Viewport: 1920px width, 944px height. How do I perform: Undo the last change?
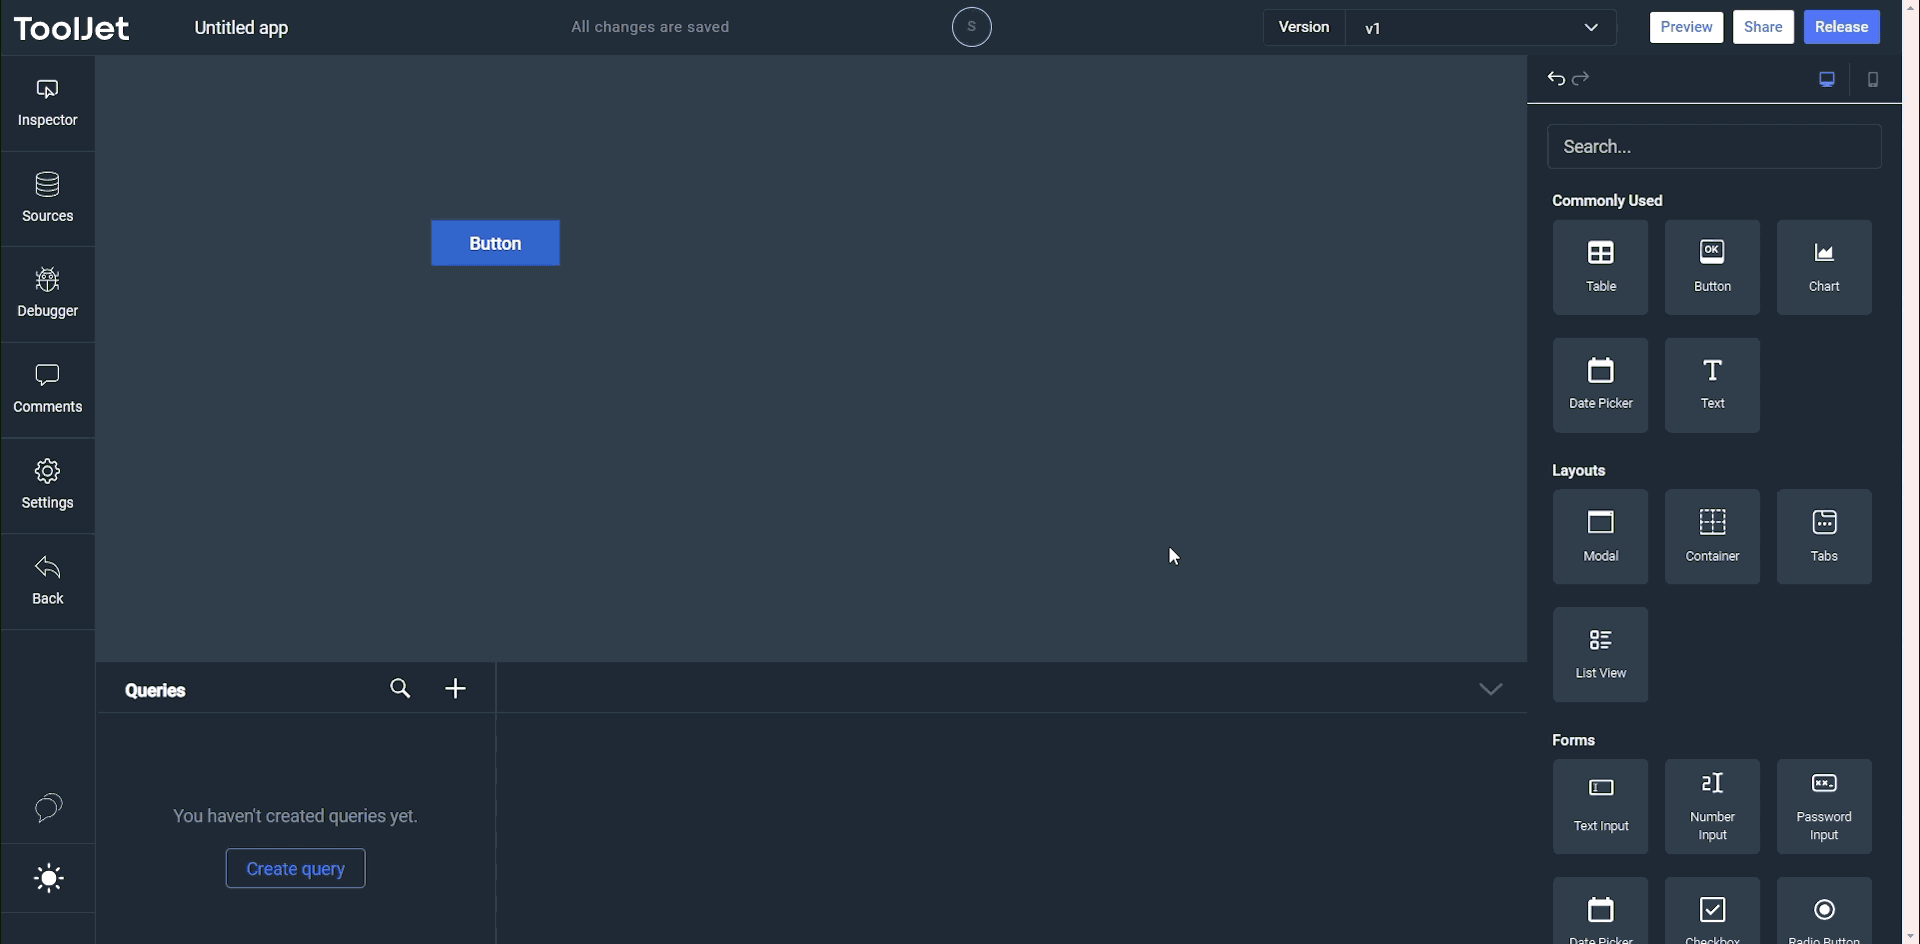[1556, 78]
